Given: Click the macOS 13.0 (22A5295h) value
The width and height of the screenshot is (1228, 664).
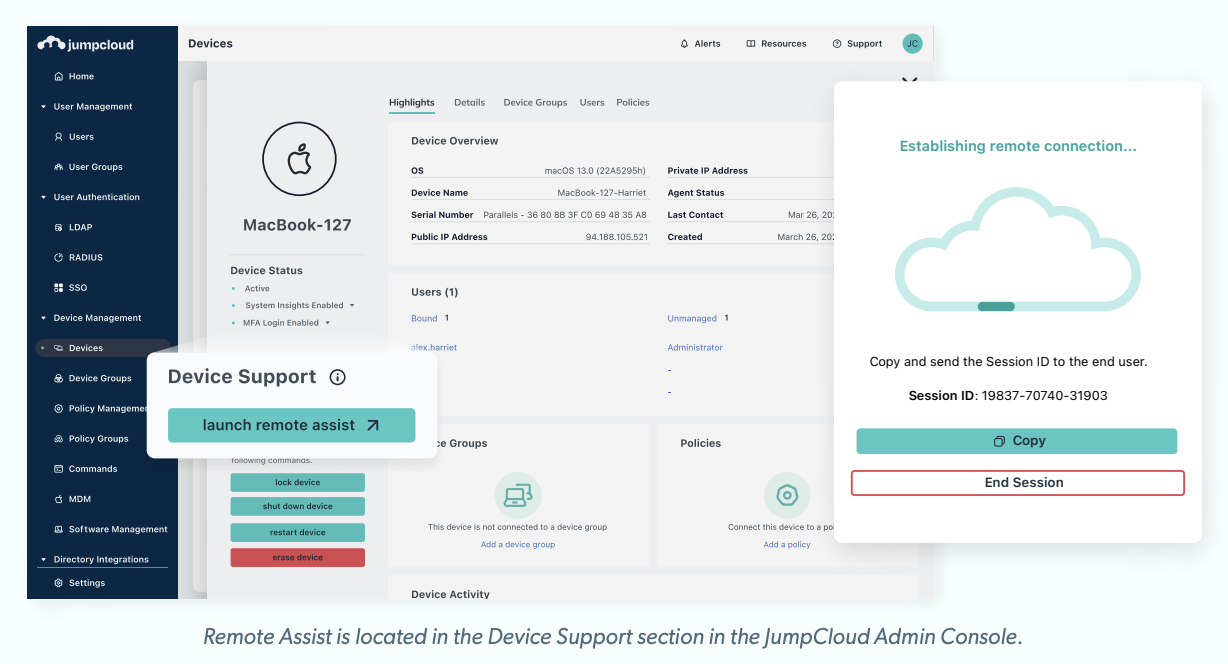Looking at the screenshot, I should tap(595, 171).
